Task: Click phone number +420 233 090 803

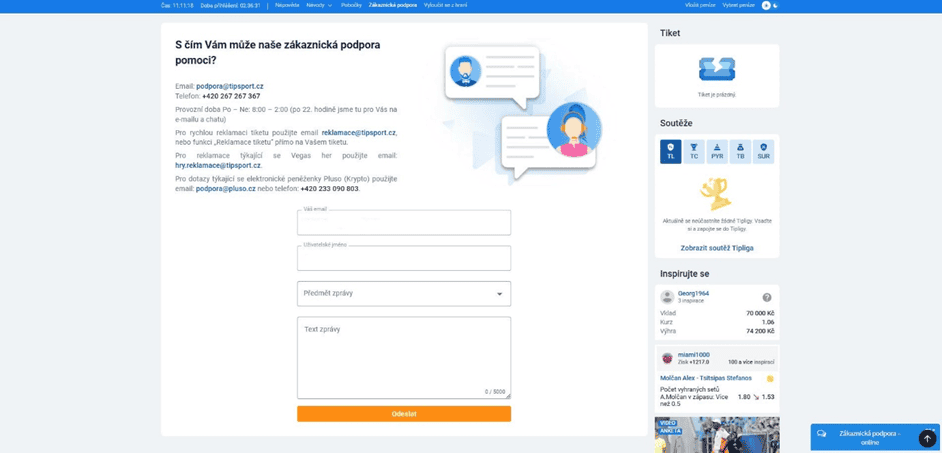Action: tap(330, 189)
